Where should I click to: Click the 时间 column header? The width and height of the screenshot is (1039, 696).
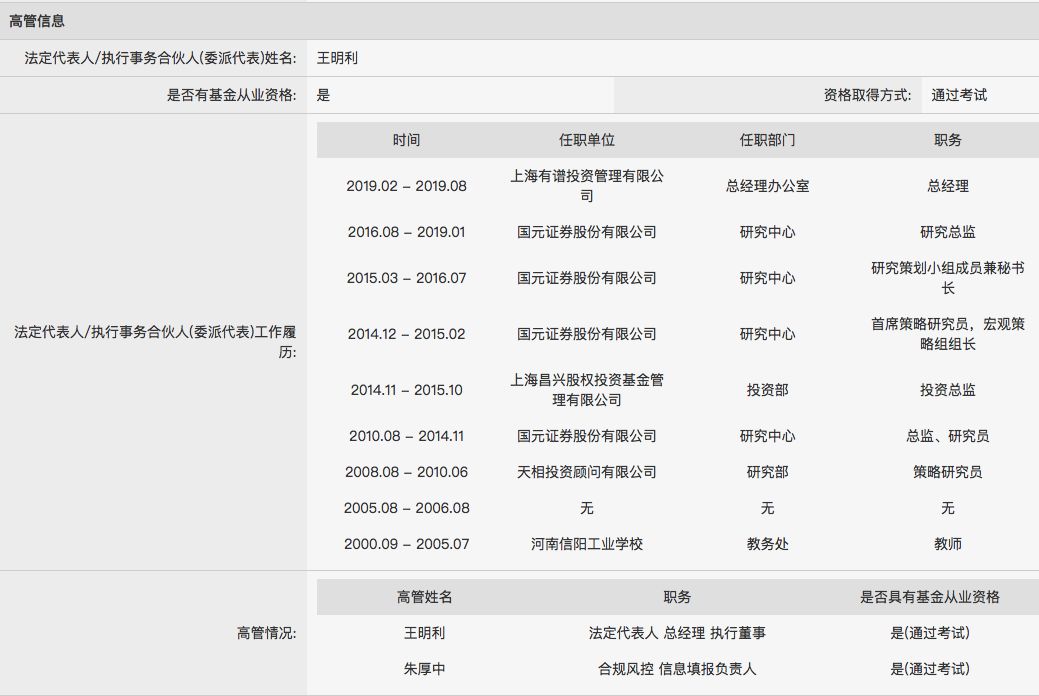[x=406, y=140]
